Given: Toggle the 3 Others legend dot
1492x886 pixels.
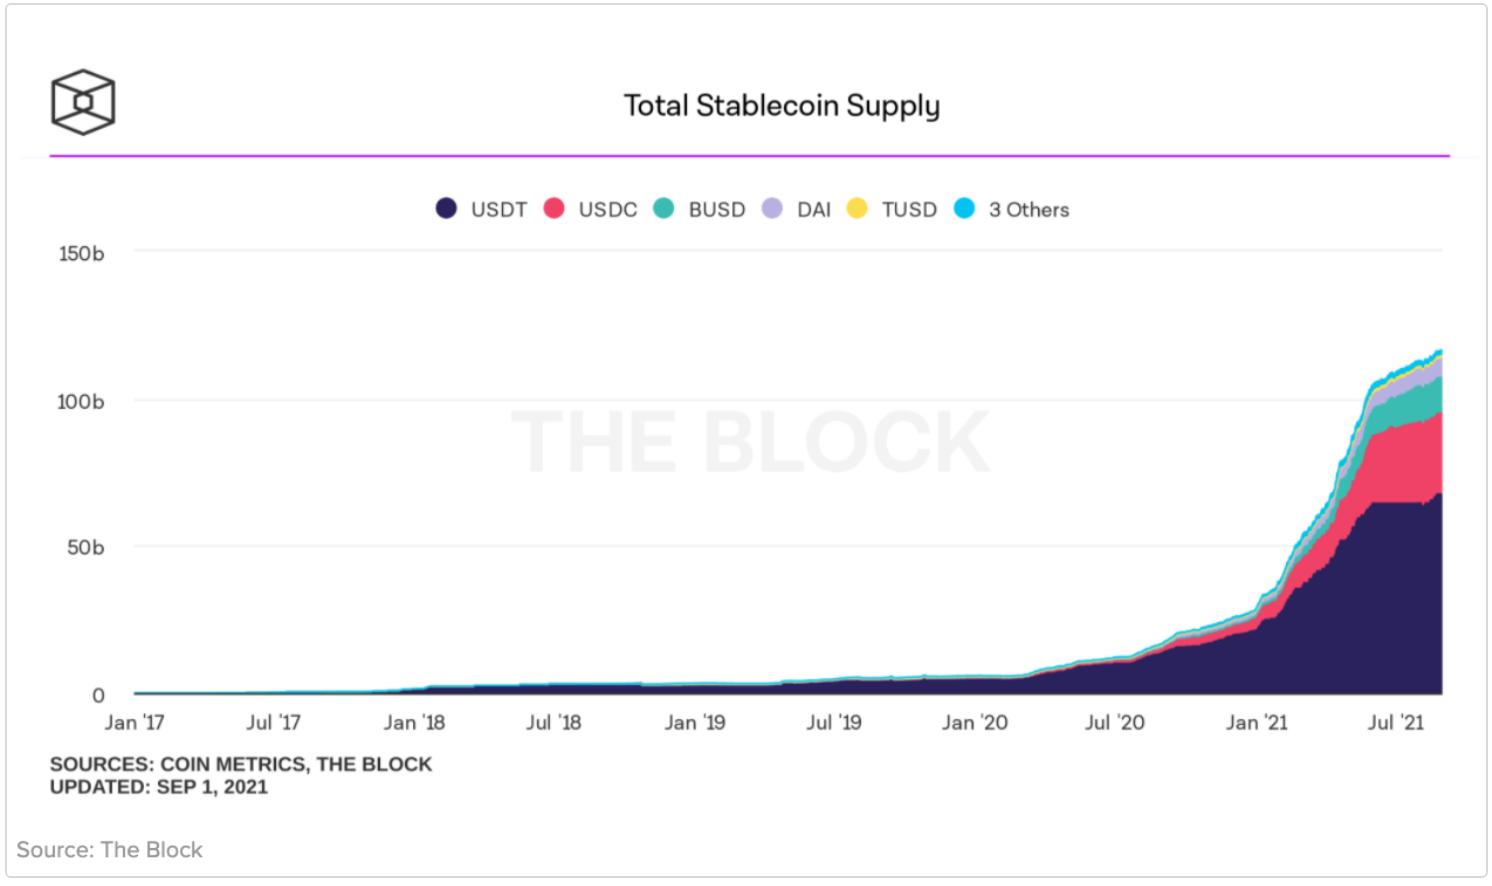Looking at the screenshot, I should [x=965, y=209].
